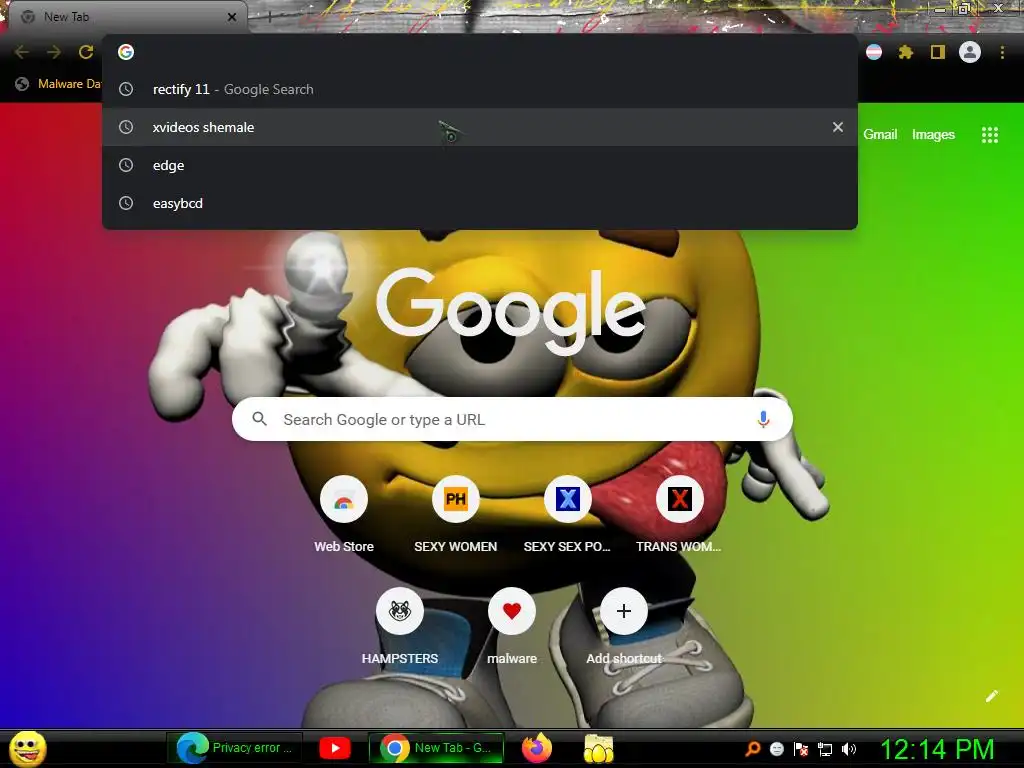This screenshot has width=1024, height=768.
Task: Select the 'easybcd' history suggestion
Action: click(x=480, y=203)
